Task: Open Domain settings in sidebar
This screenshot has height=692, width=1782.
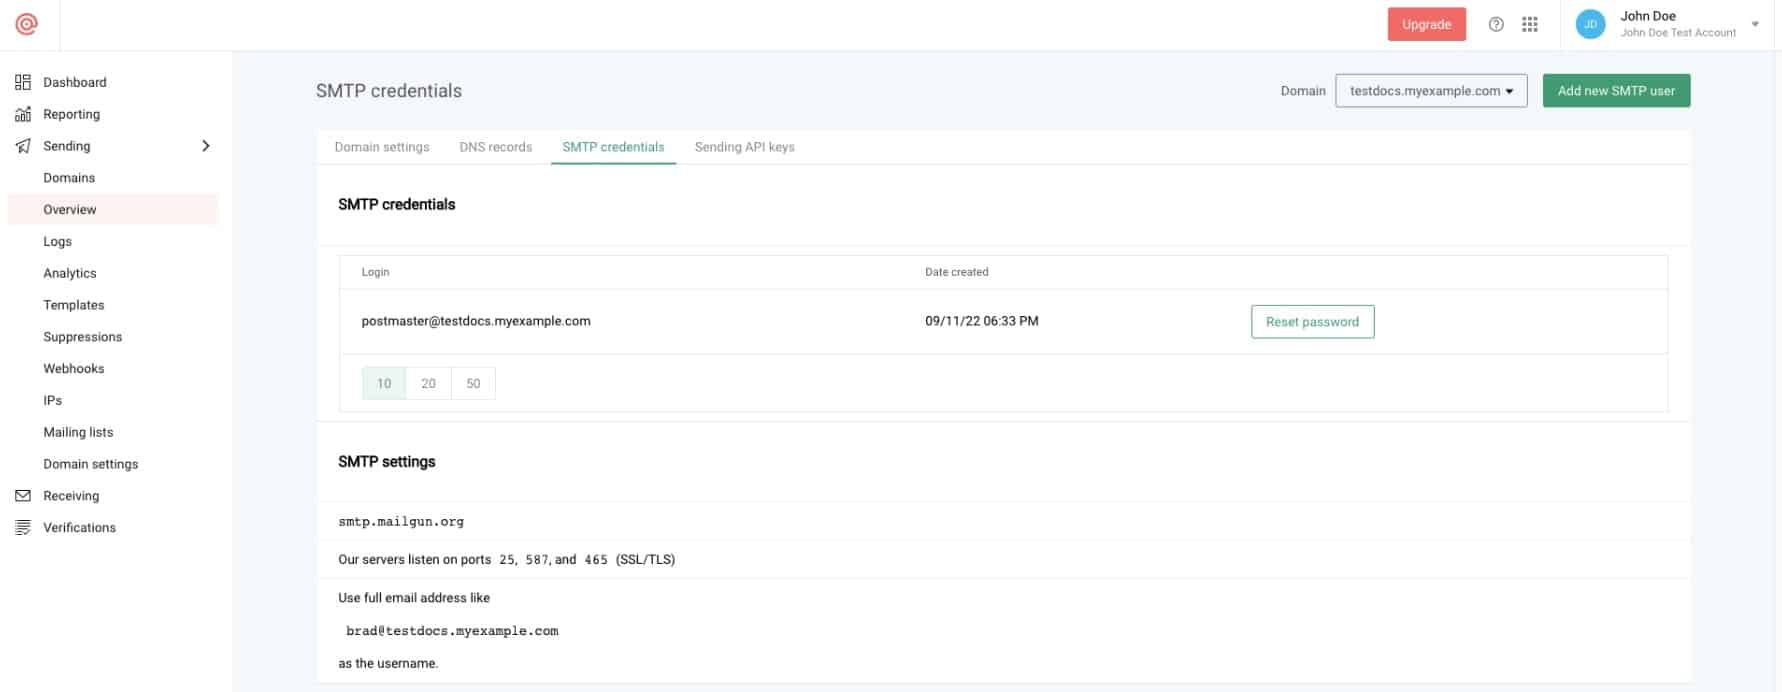Action: pos(91,464)
